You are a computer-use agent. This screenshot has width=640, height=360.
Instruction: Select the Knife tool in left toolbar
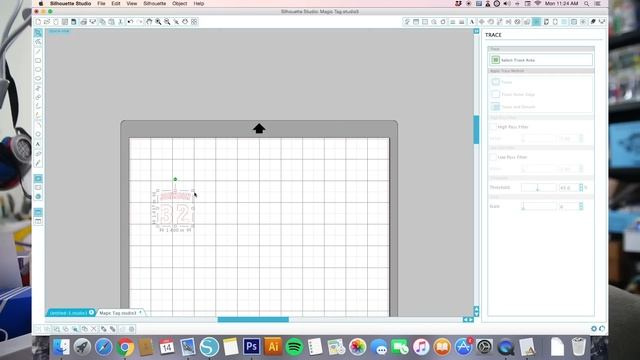coord(38,163)
